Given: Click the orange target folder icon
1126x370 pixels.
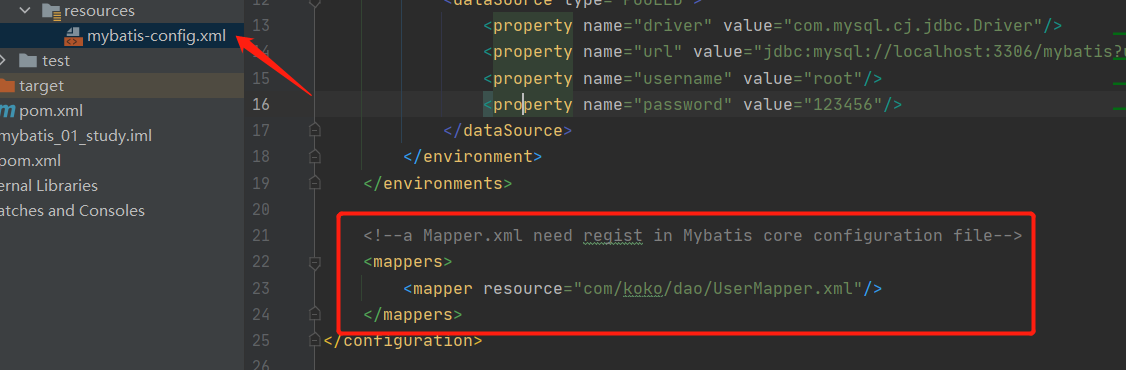Looking at the screenshot, I should click(6, 85).
